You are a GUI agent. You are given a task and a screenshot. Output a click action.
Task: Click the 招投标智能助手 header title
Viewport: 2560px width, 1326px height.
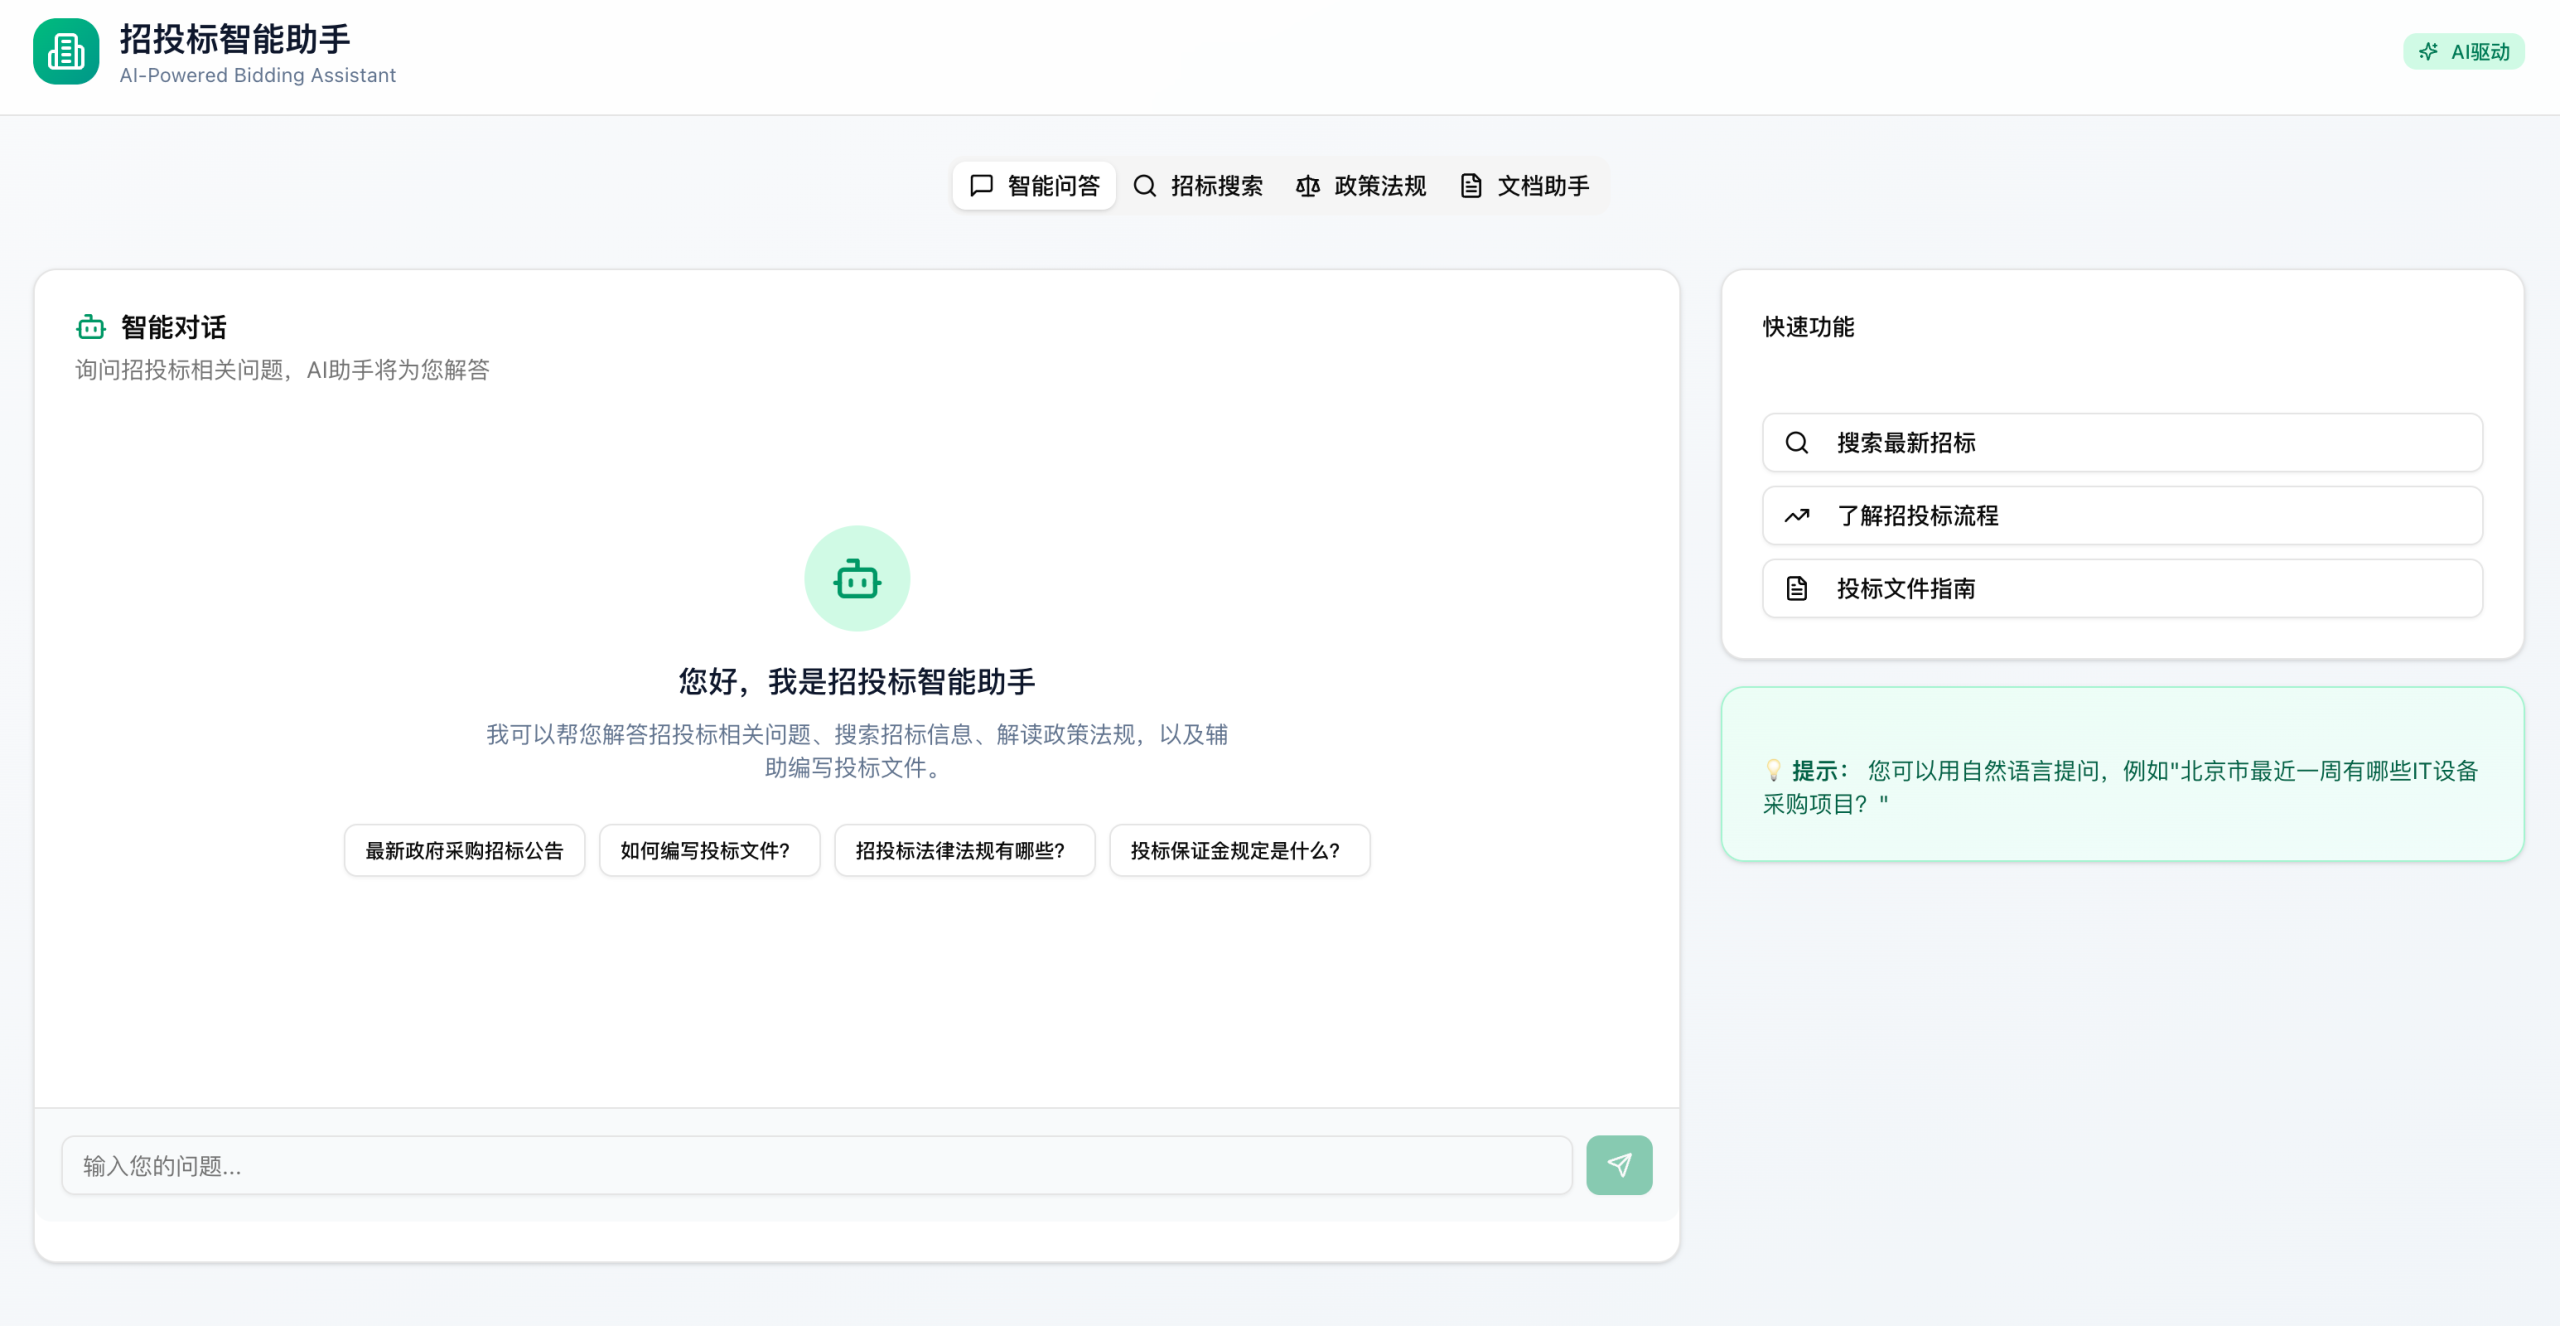tap(235, 39)
